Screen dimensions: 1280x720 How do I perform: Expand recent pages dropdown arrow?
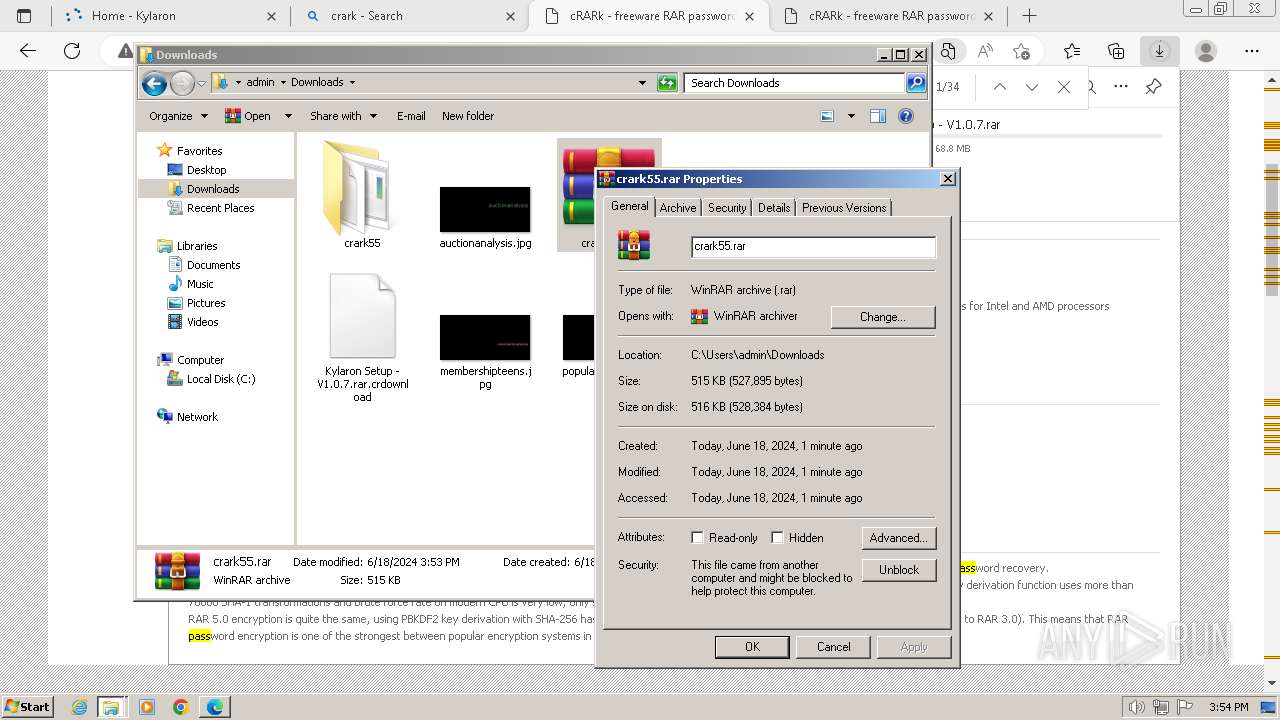201,83
